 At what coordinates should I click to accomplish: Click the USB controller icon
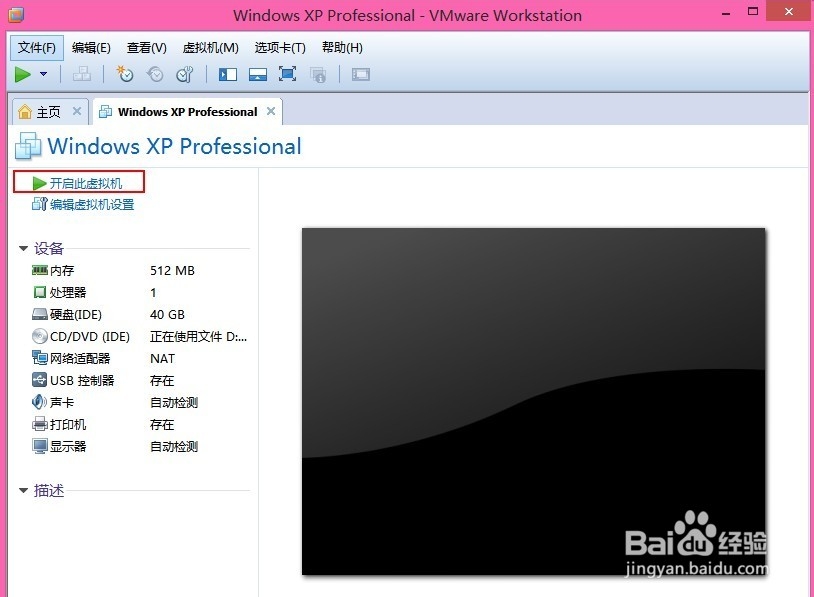[39, 380]
